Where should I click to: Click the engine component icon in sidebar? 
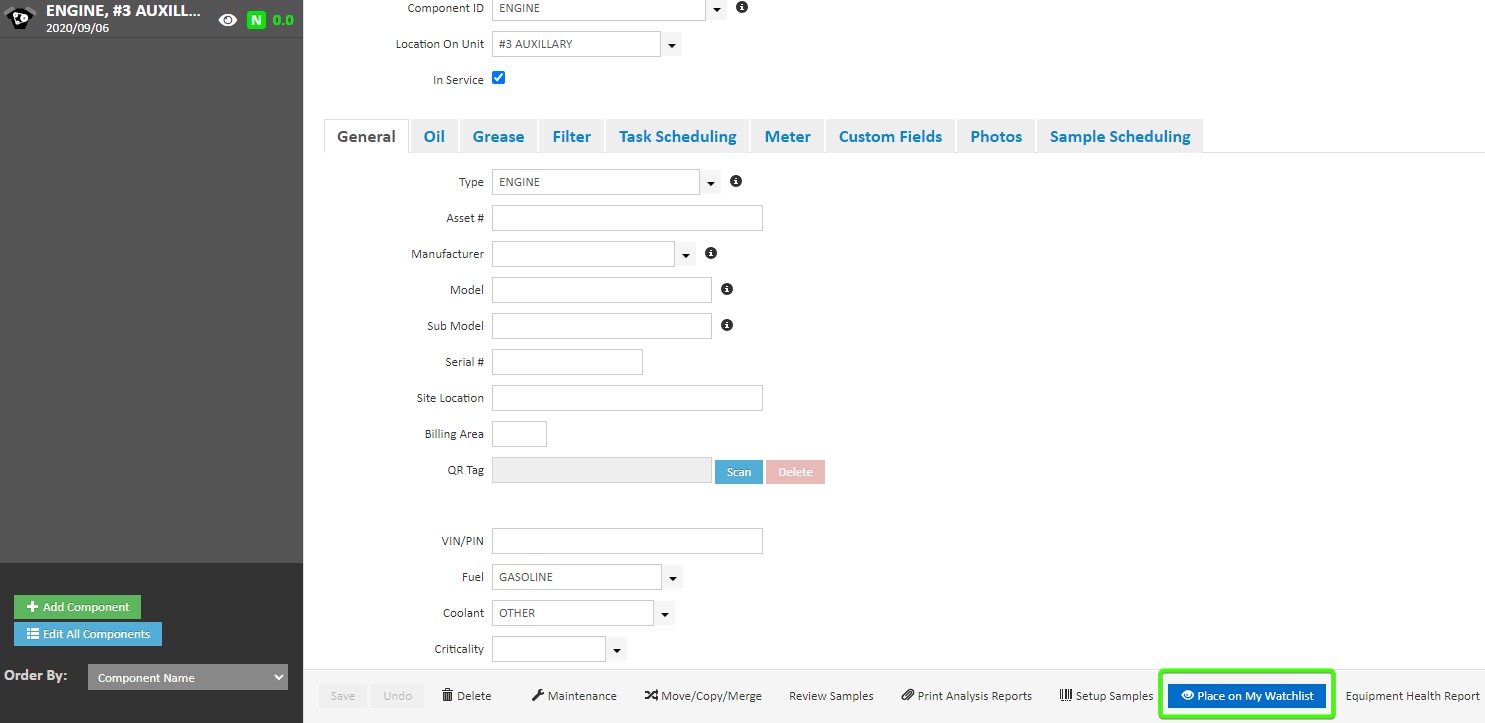(21, 19)
